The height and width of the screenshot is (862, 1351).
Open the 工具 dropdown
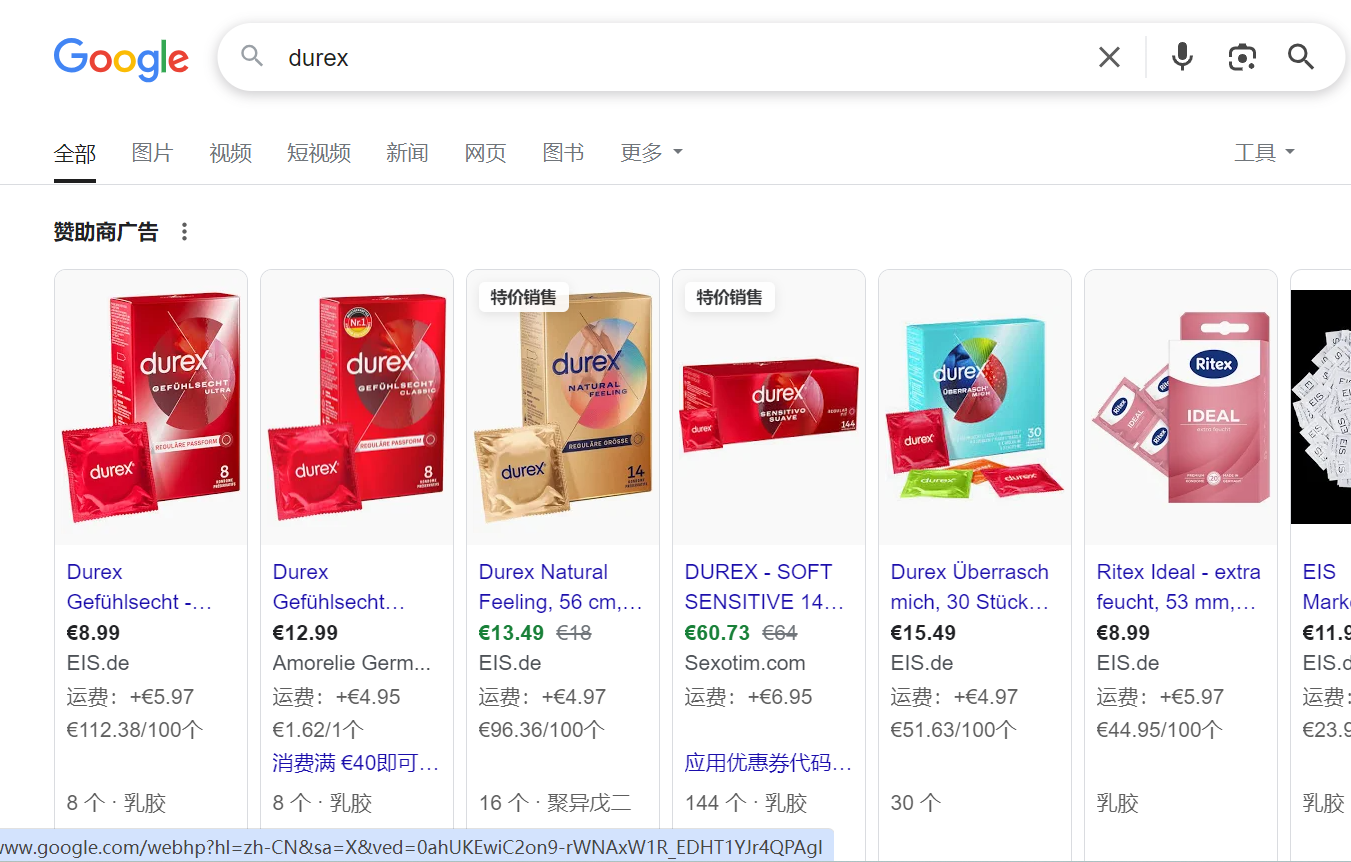[1264, 153]
